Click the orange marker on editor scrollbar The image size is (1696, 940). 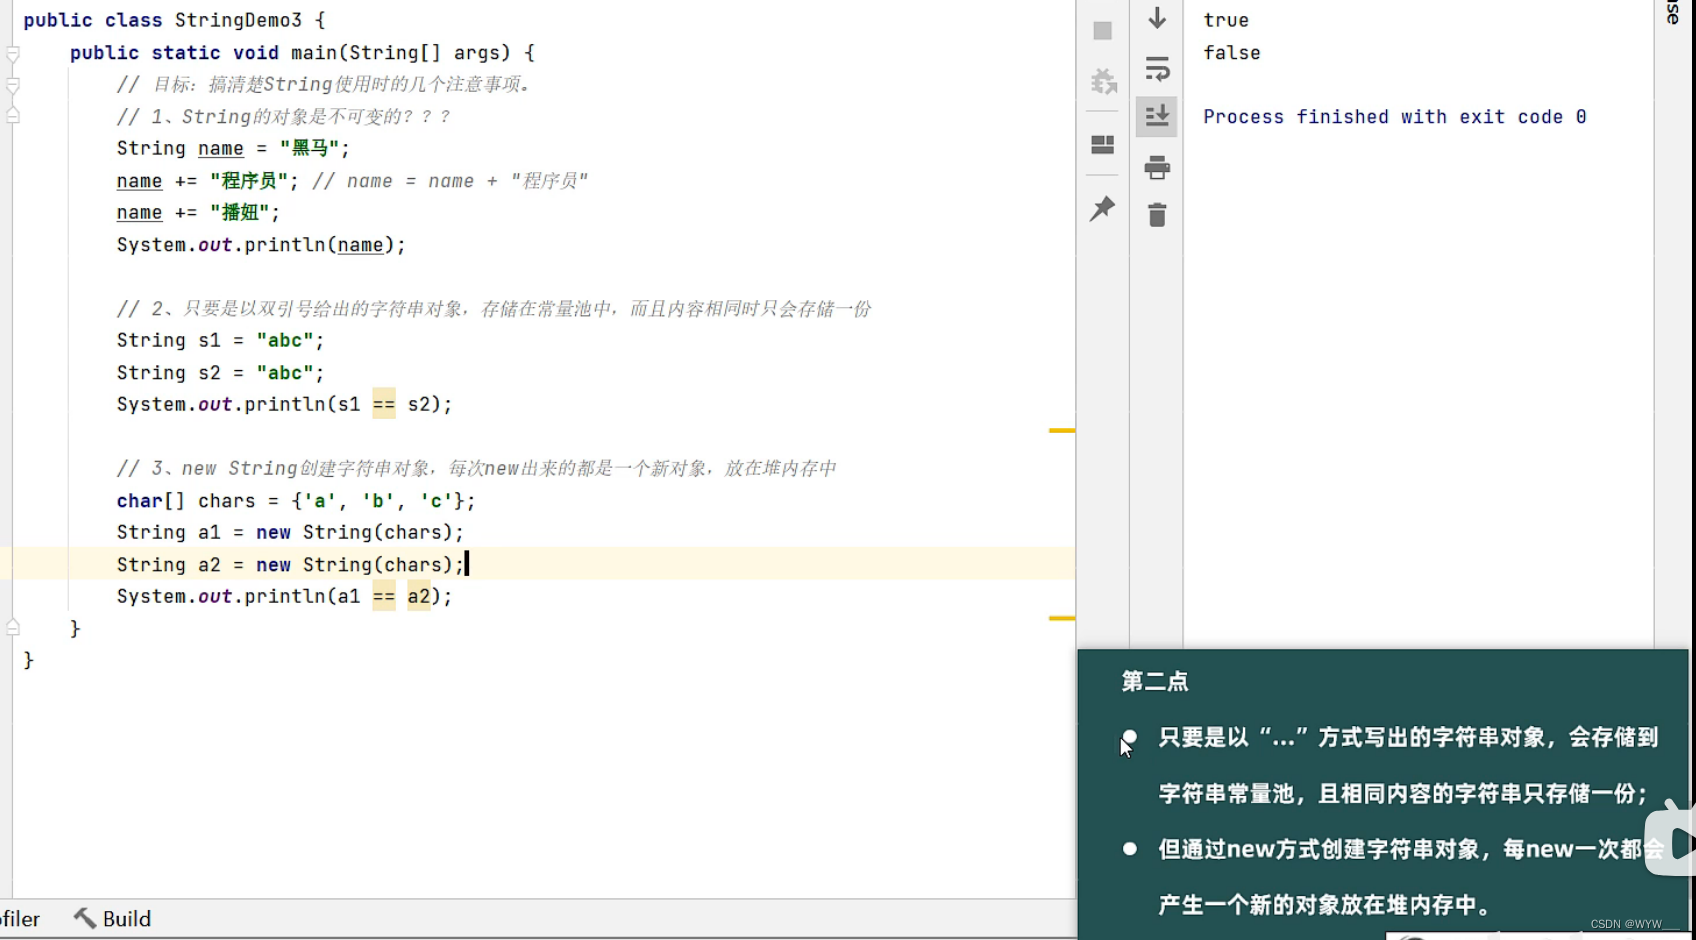(1061, 430)
